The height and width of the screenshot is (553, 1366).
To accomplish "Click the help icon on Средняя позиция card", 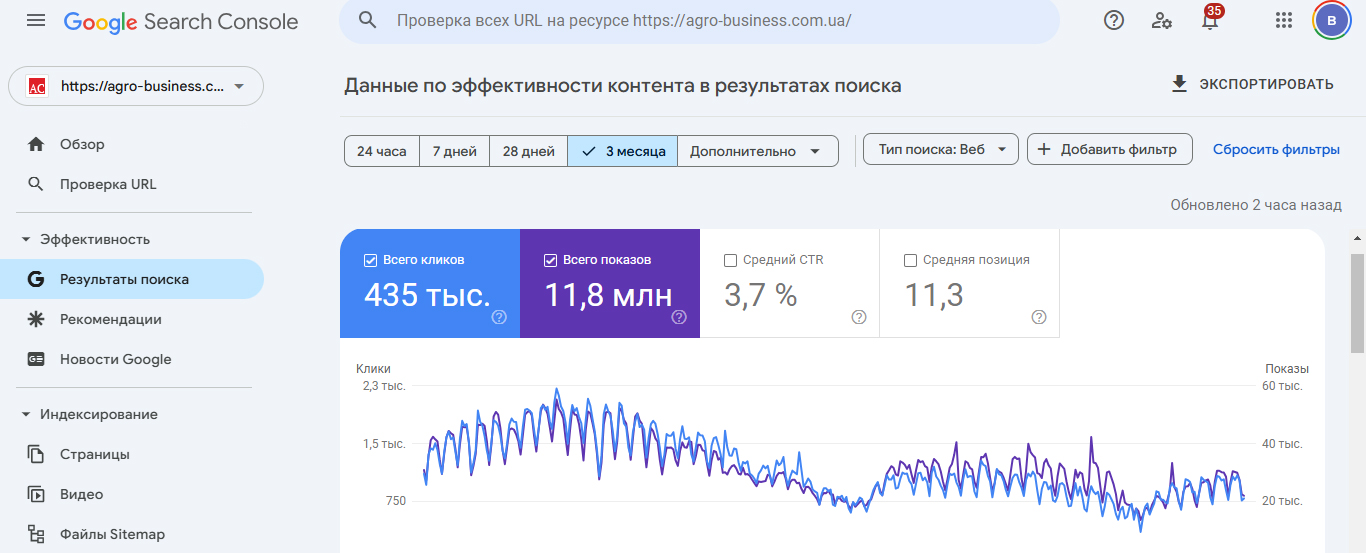I will click(x=1038, y=317).
